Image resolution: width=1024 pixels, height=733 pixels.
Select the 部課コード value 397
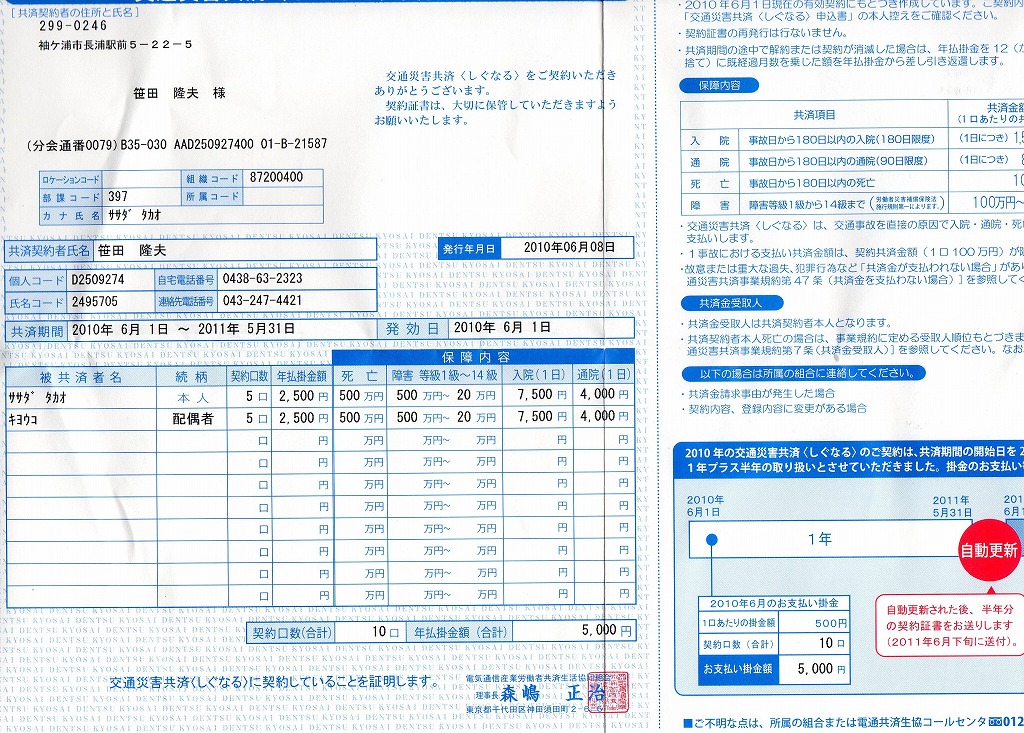118,196
